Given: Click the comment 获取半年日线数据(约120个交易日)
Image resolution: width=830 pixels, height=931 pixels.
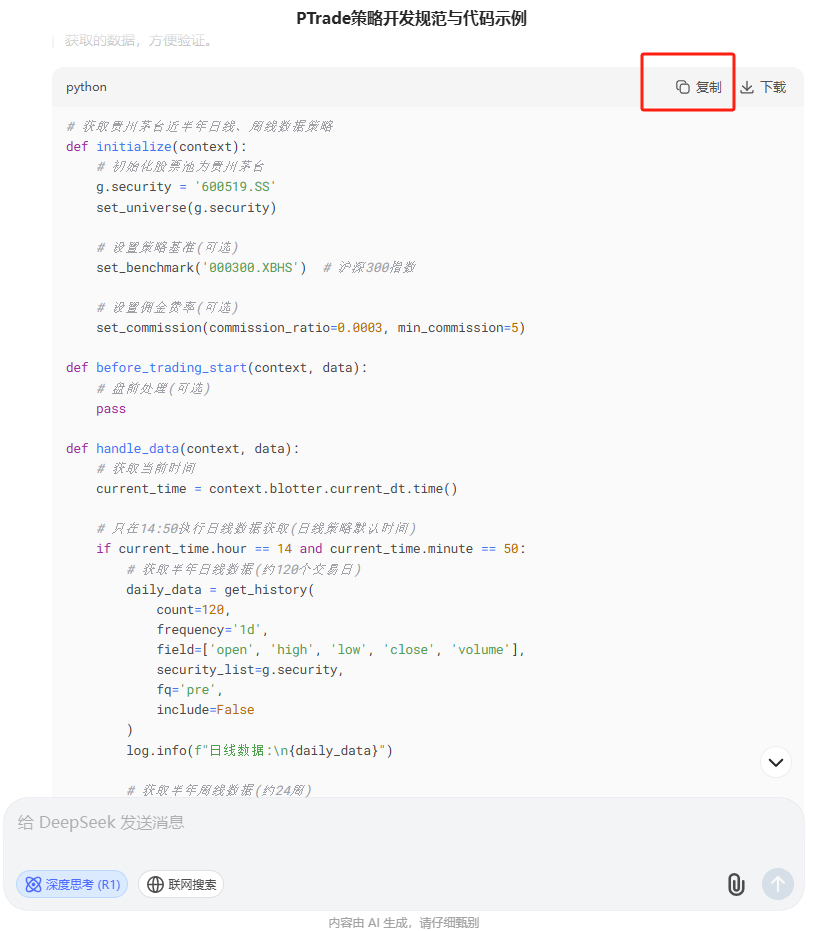Looking at the screenshot, I should click(x=244, y=570).
